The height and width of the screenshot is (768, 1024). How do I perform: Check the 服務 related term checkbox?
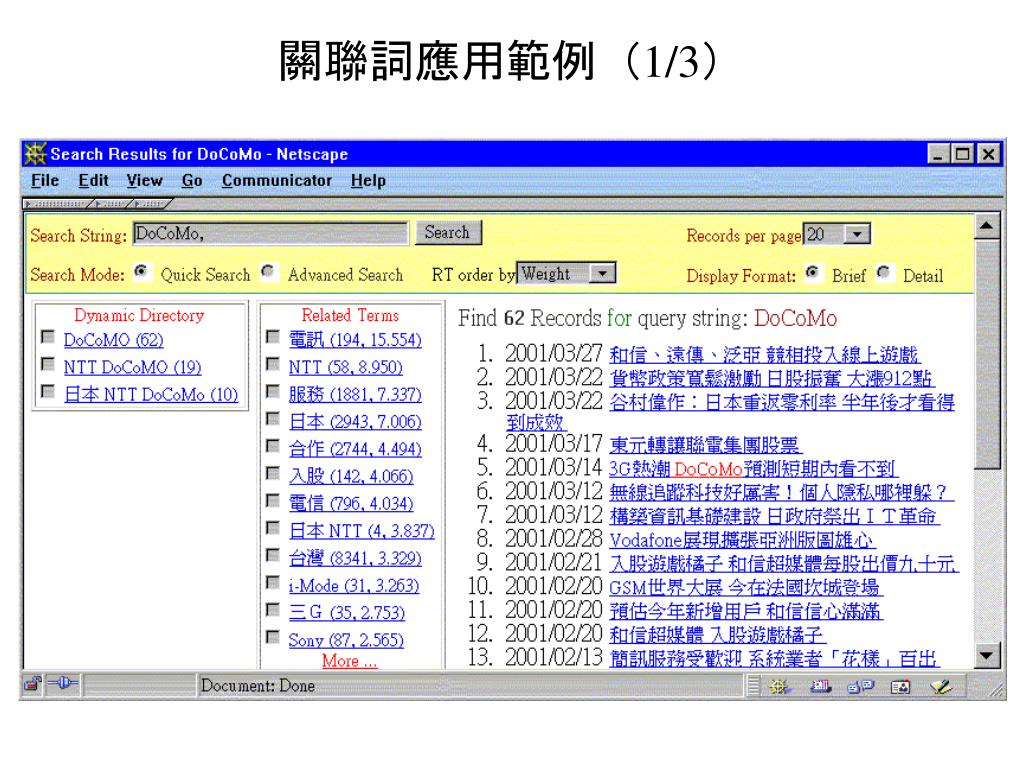coord(273,391)
